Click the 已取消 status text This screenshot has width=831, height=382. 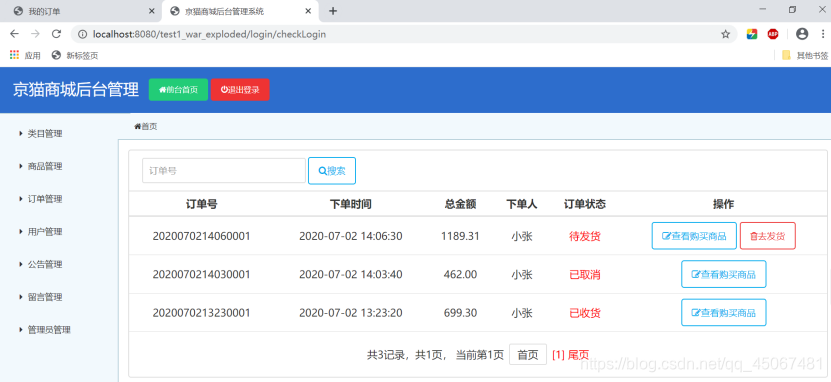(x=585, y=274)
